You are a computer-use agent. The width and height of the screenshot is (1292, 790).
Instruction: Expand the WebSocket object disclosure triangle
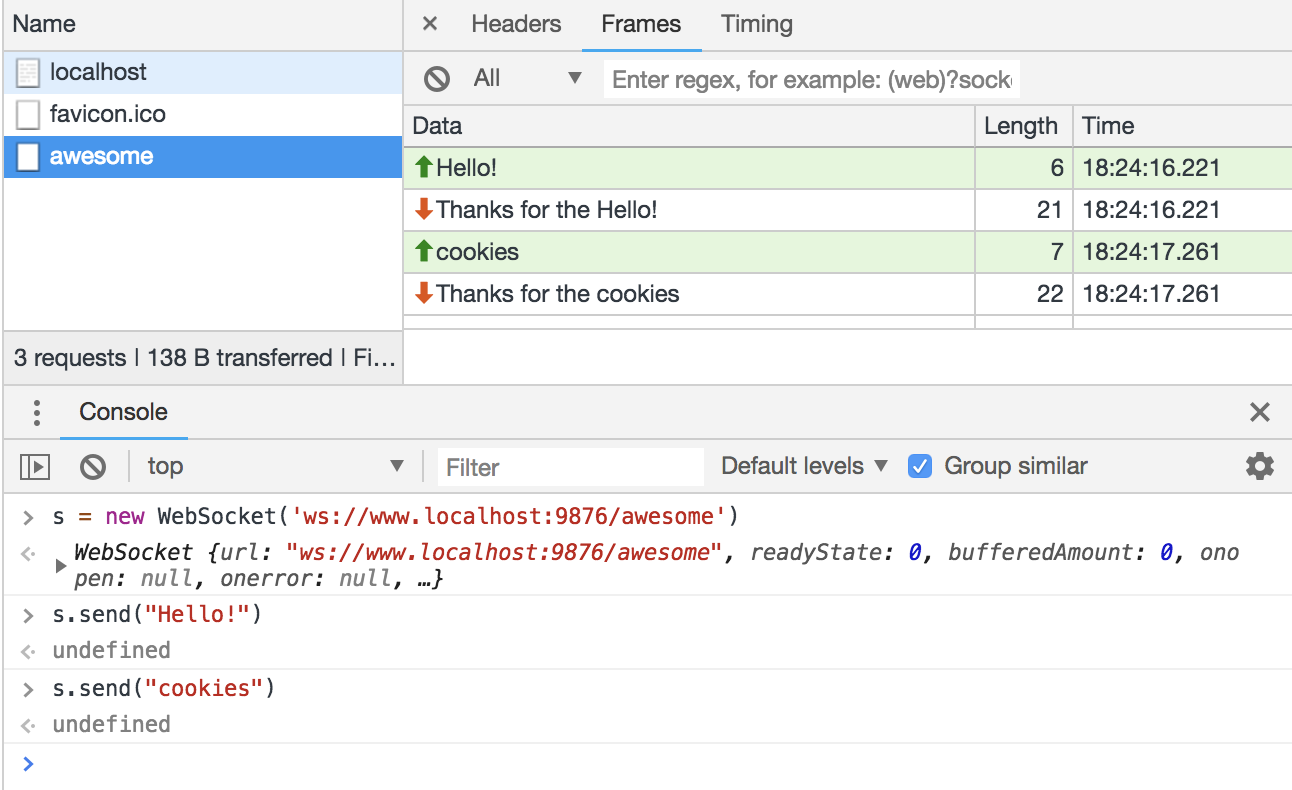coord(61,566)
